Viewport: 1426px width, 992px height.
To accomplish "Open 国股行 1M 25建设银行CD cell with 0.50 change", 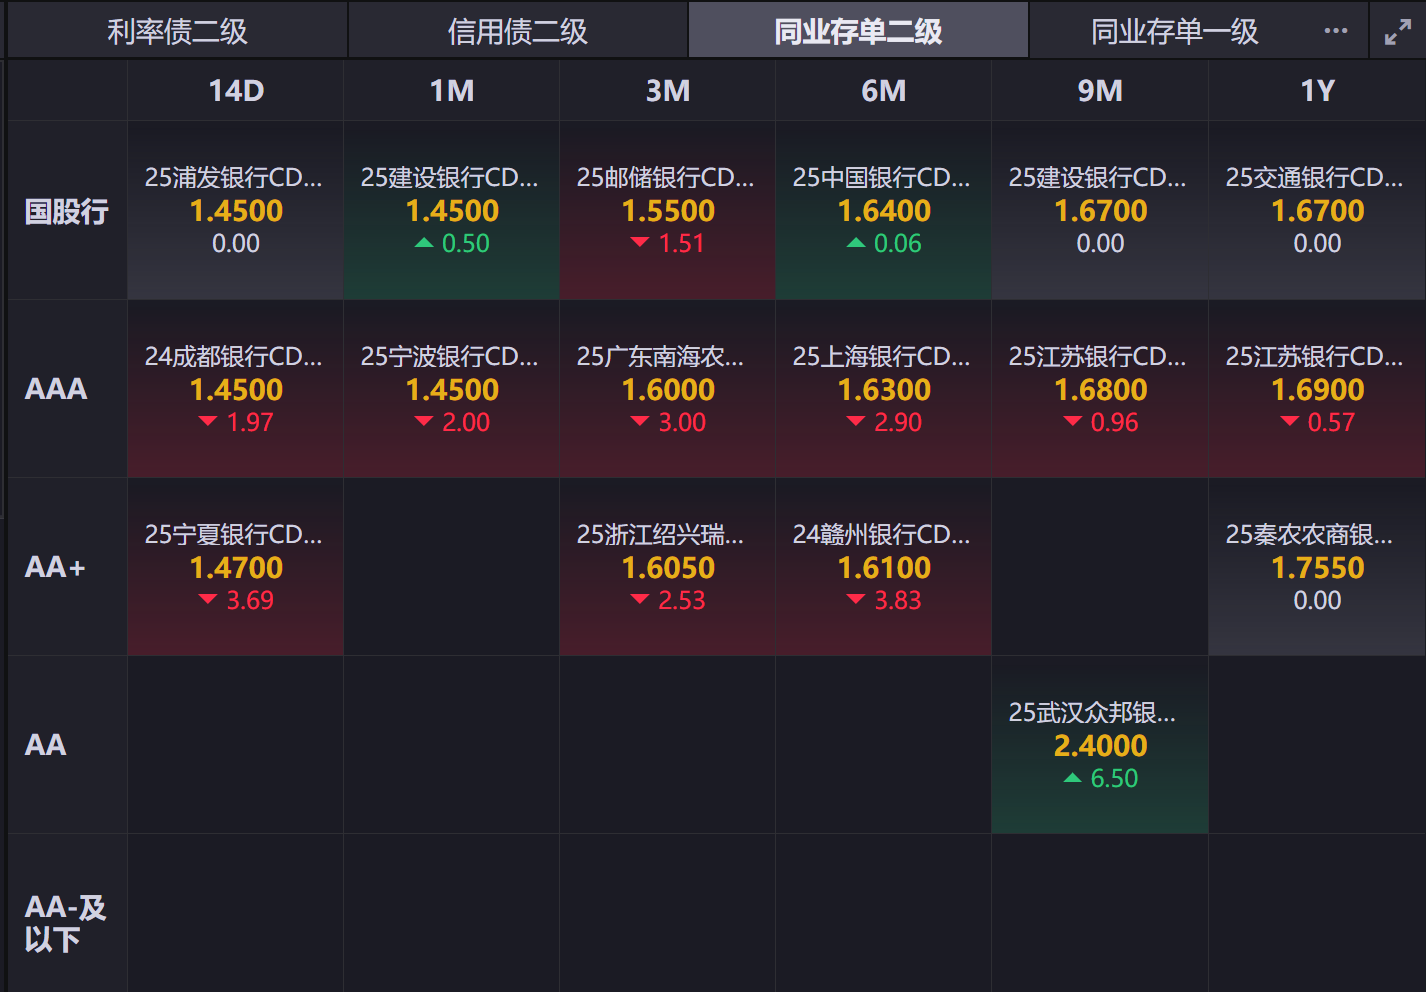I will [x=452, y=211].
